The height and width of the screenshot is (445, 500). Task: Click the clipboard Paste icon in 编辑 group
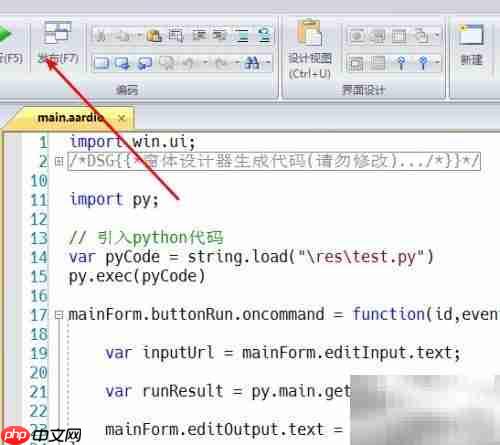154,36
